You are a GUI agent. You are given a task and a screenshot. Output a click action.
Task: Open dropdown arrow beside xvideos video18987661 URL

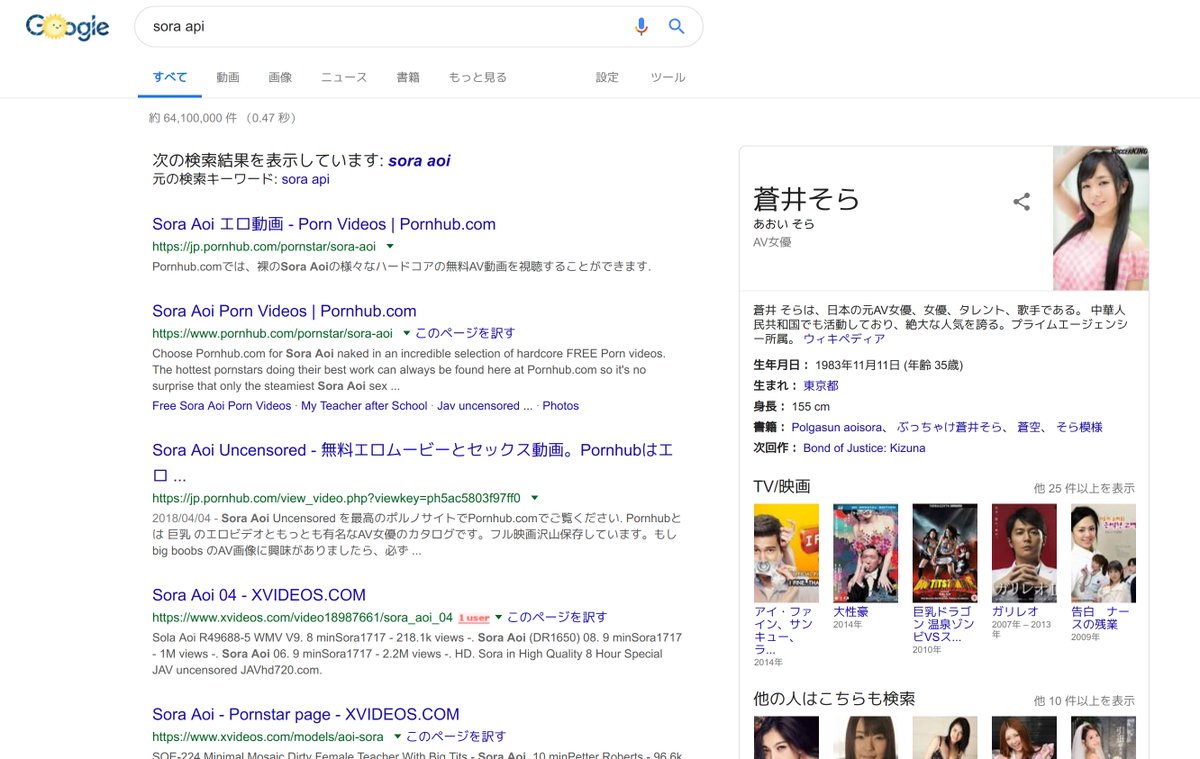pyautogui.click(x=498, y=617)
